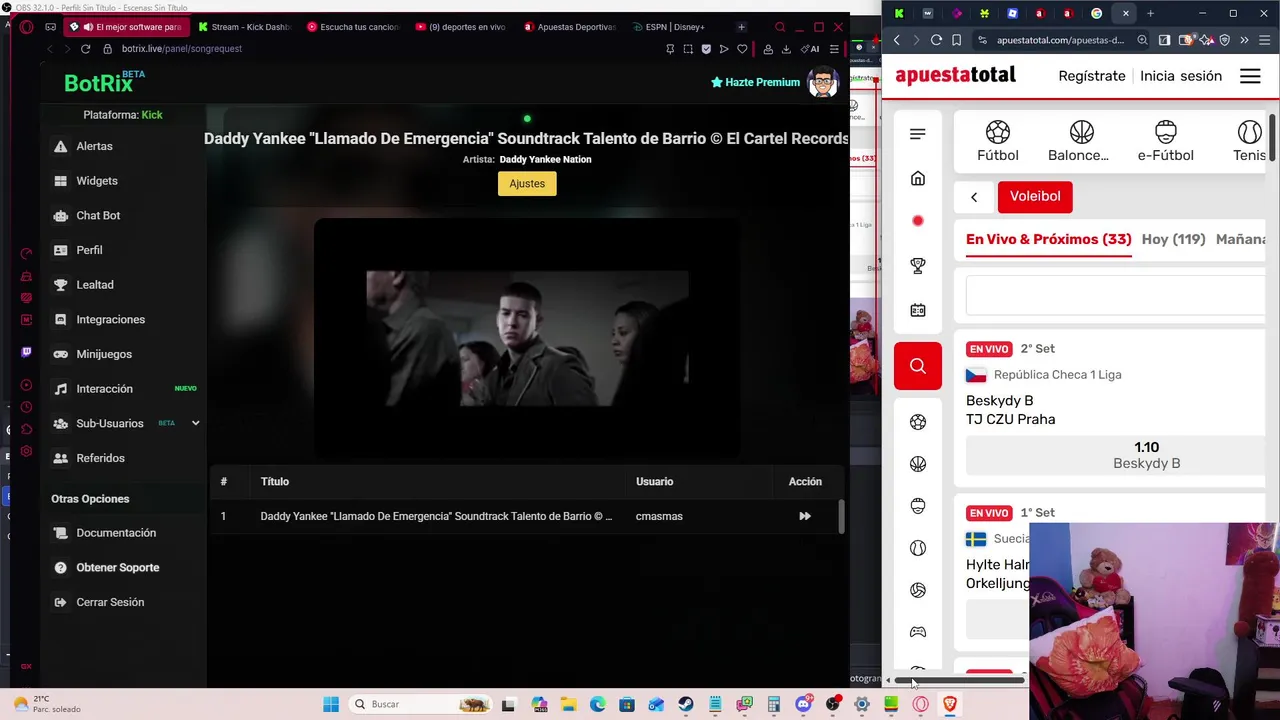Screen dimensions: 1280x720
Task: Expand the Sub-Usuarios submenu chevron
Action: [195, 423]
